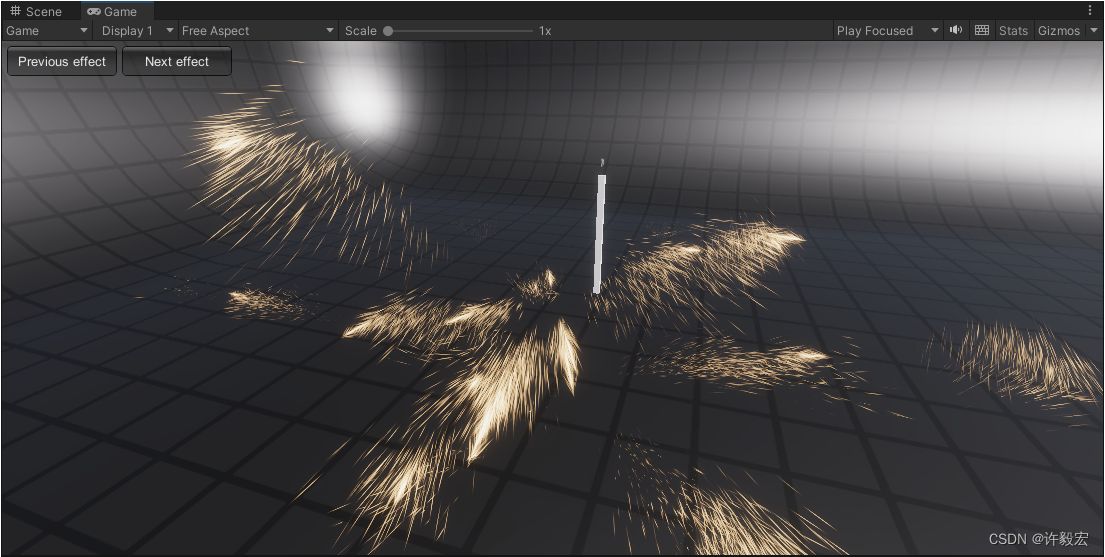This screenshot has height=557, width=1105.
Task: Click the Previous effect button
Action: coord(62,61)
